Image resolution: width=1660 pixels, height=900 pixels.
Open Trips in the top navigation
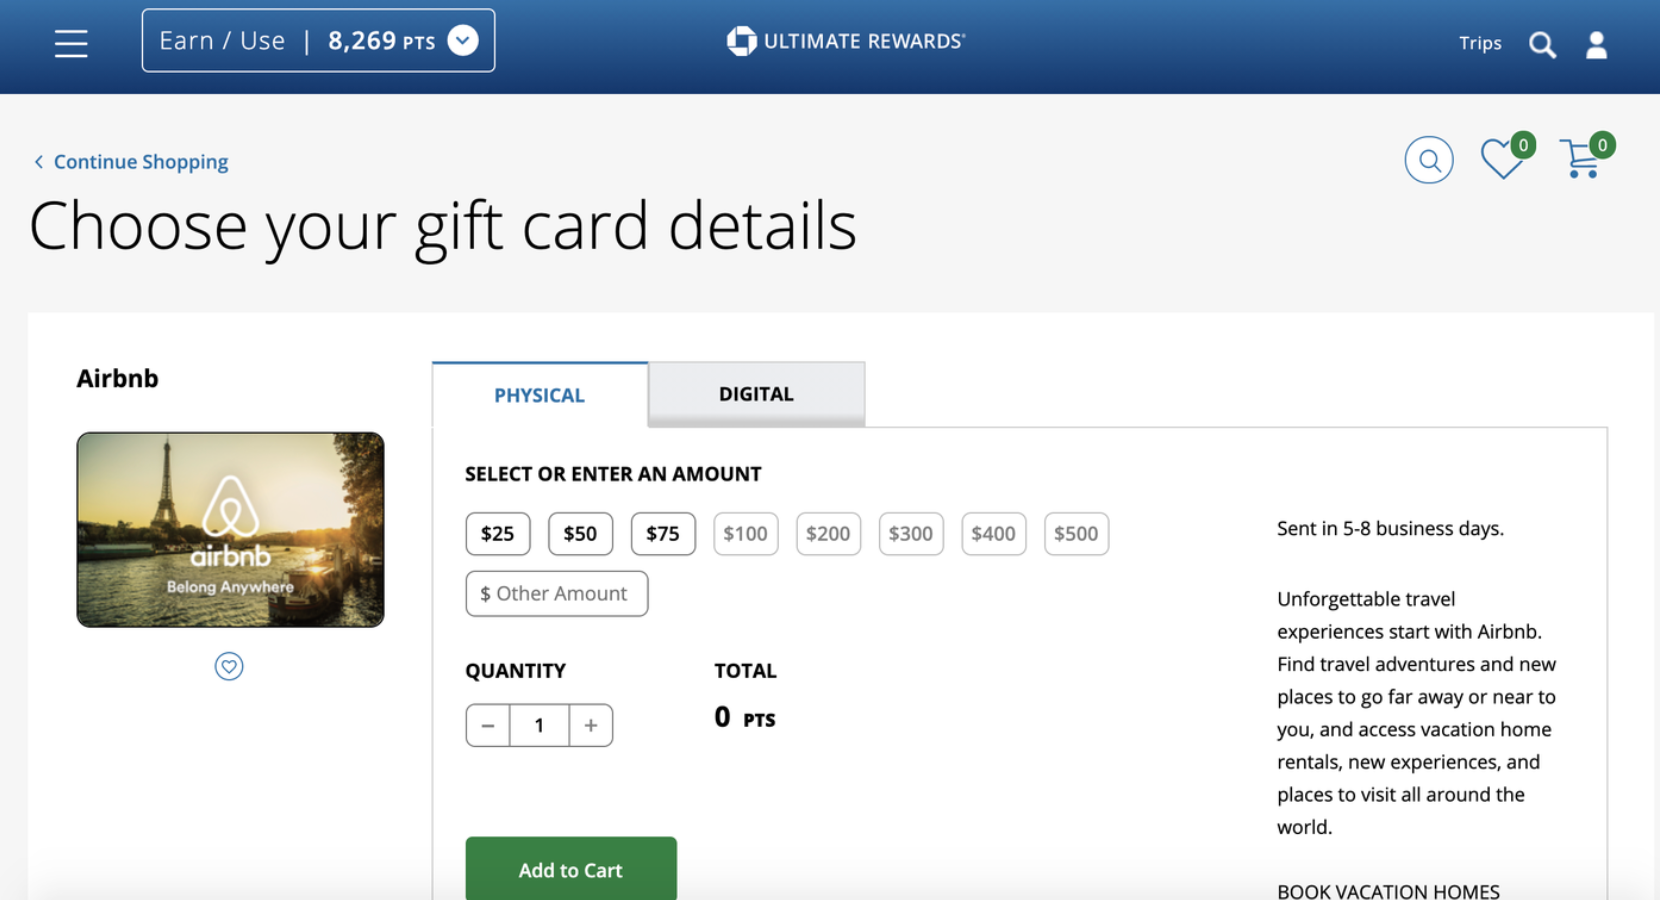pyautogui.click(x=1480, y=43)
